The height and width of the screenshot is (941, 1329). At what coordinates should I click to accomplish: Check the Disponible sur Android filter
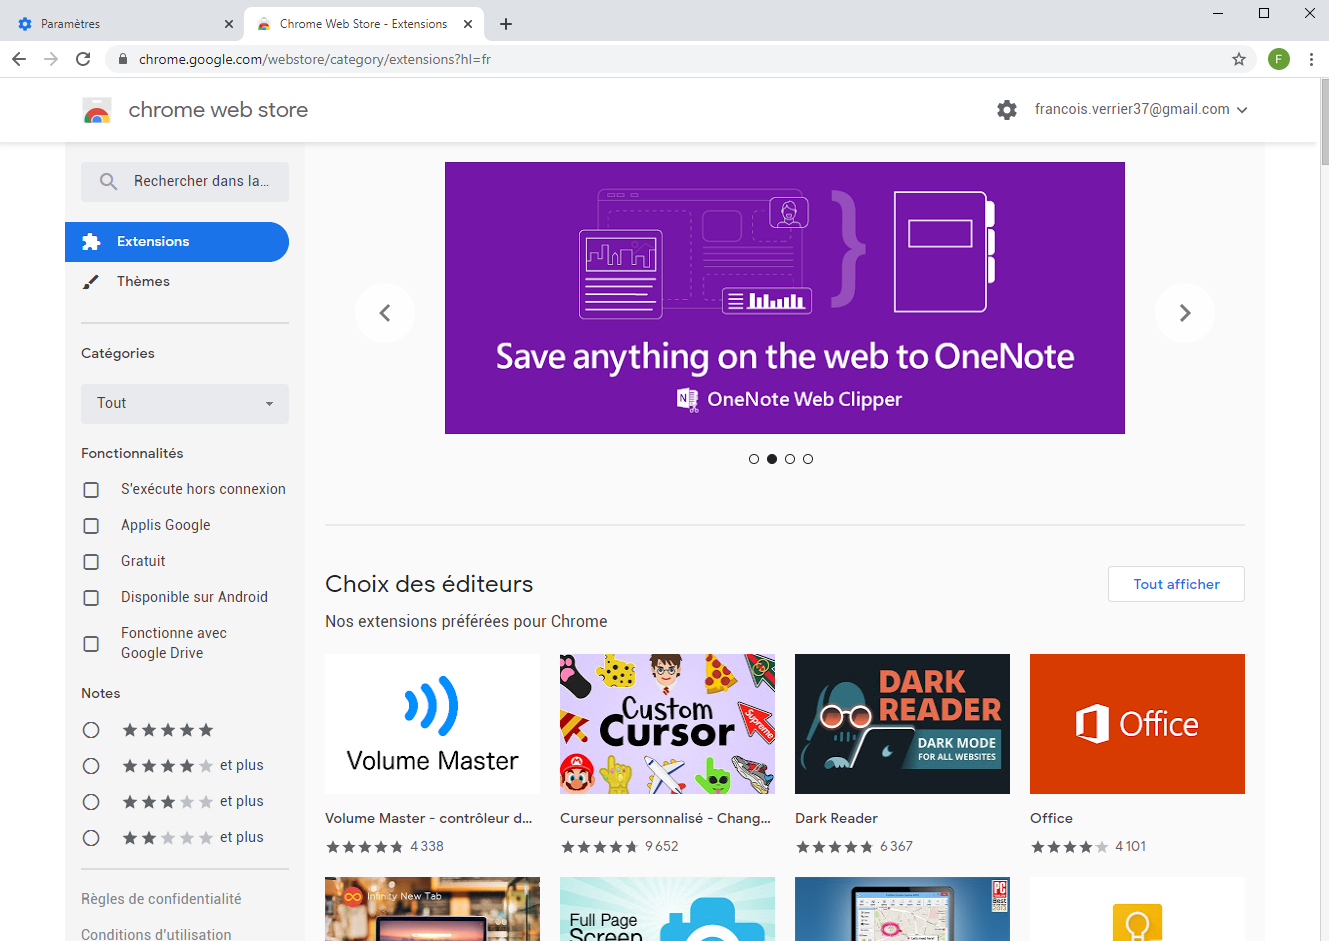click(91, 597)
